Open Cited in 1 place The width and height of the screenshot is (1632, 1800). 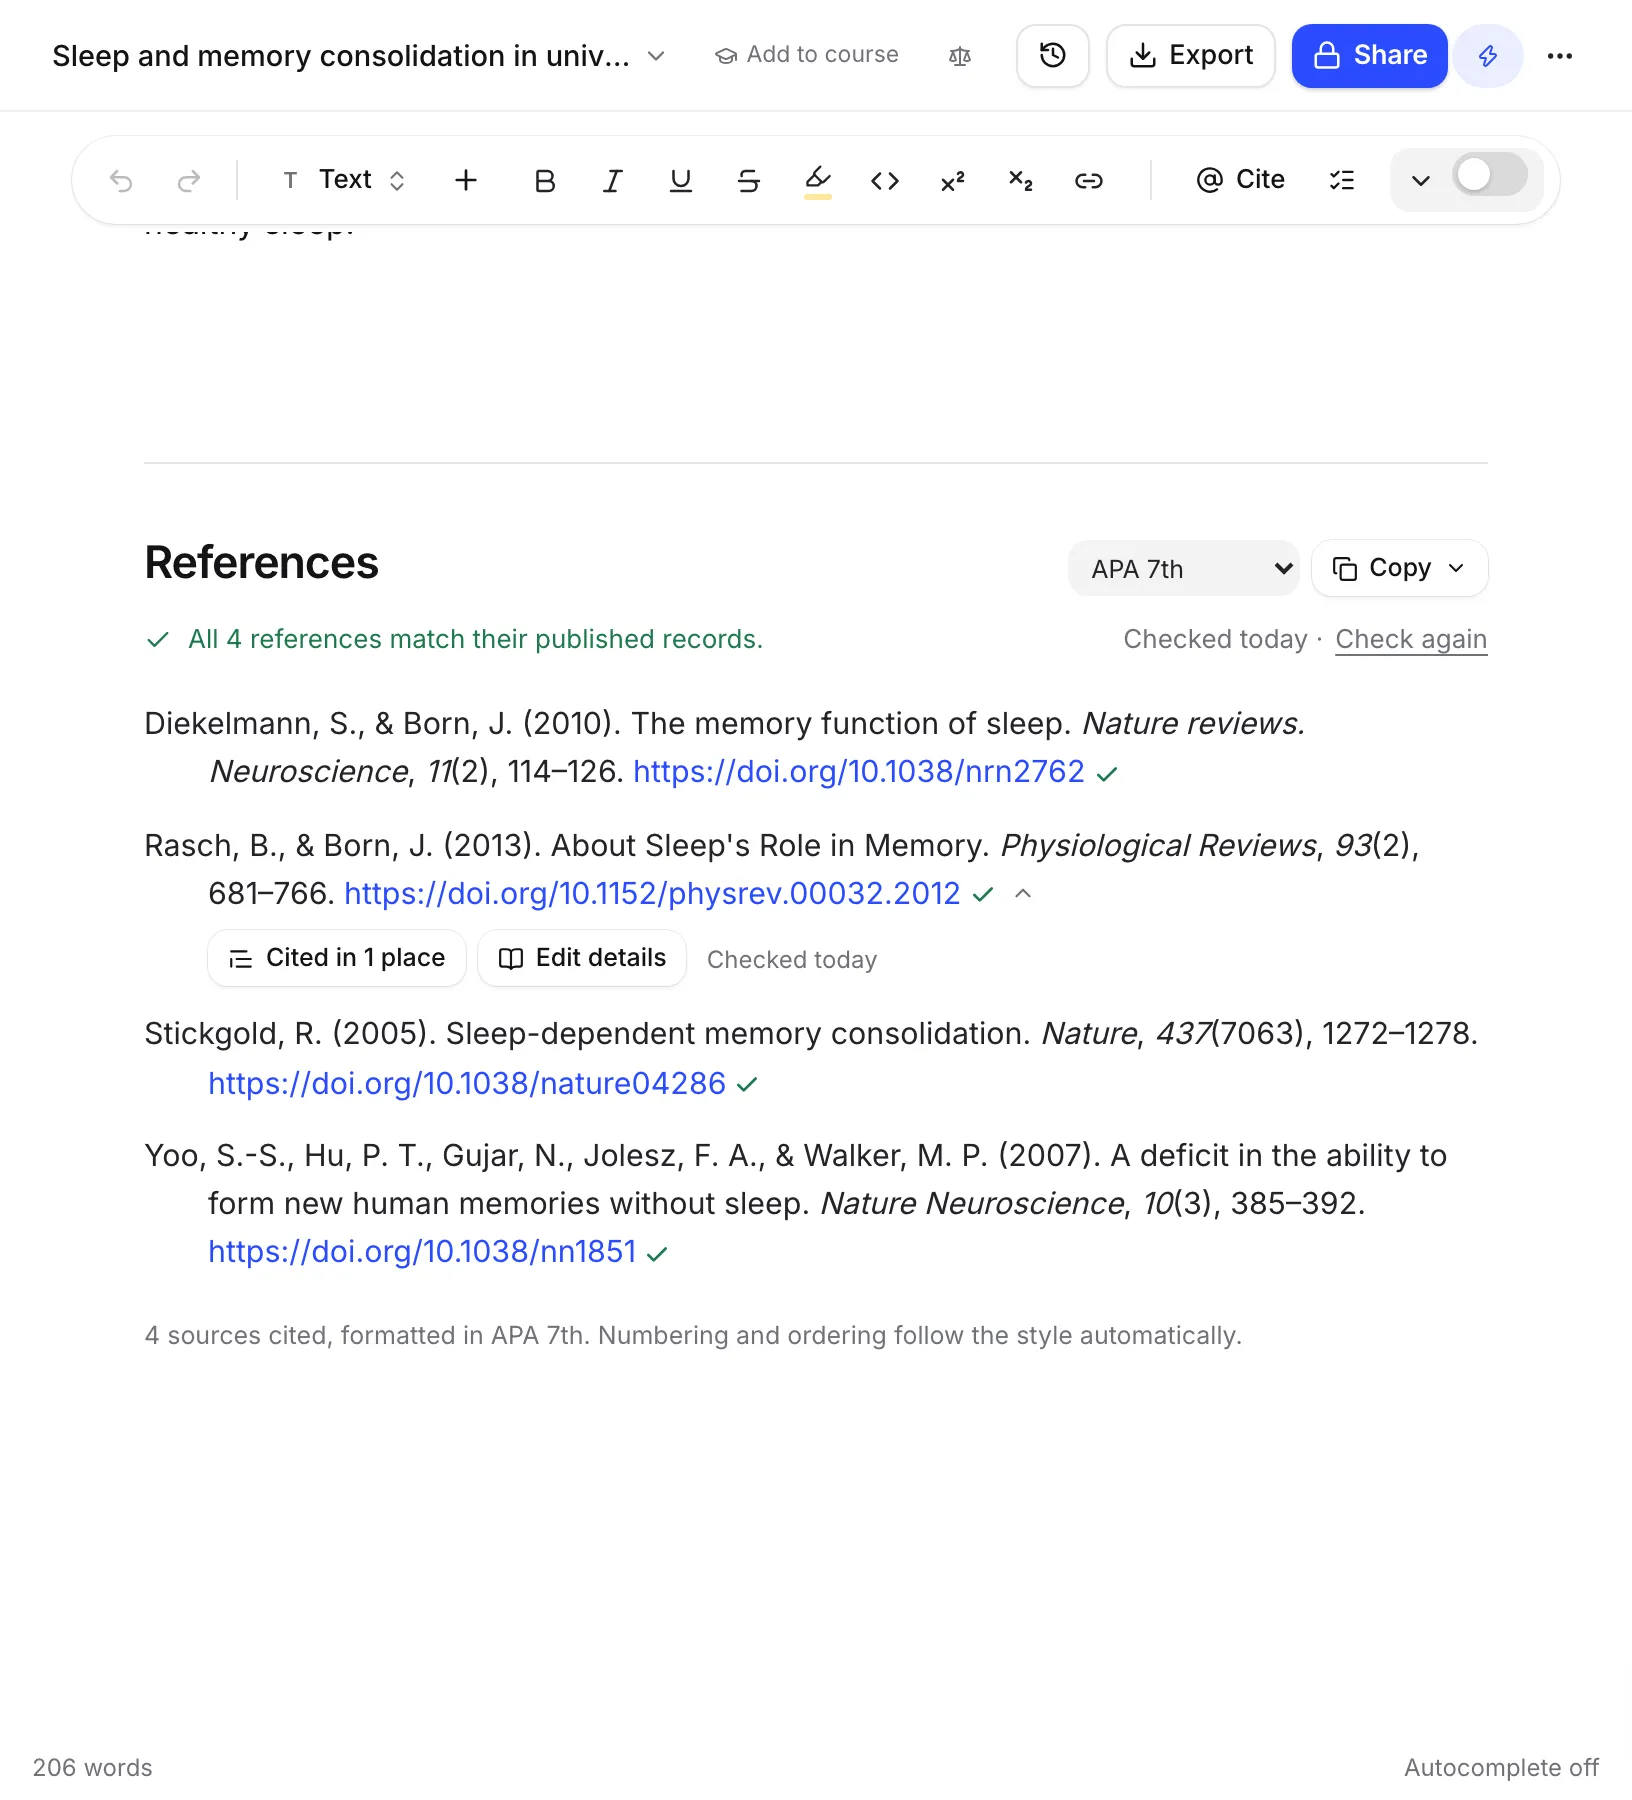[x=337, y=958]
